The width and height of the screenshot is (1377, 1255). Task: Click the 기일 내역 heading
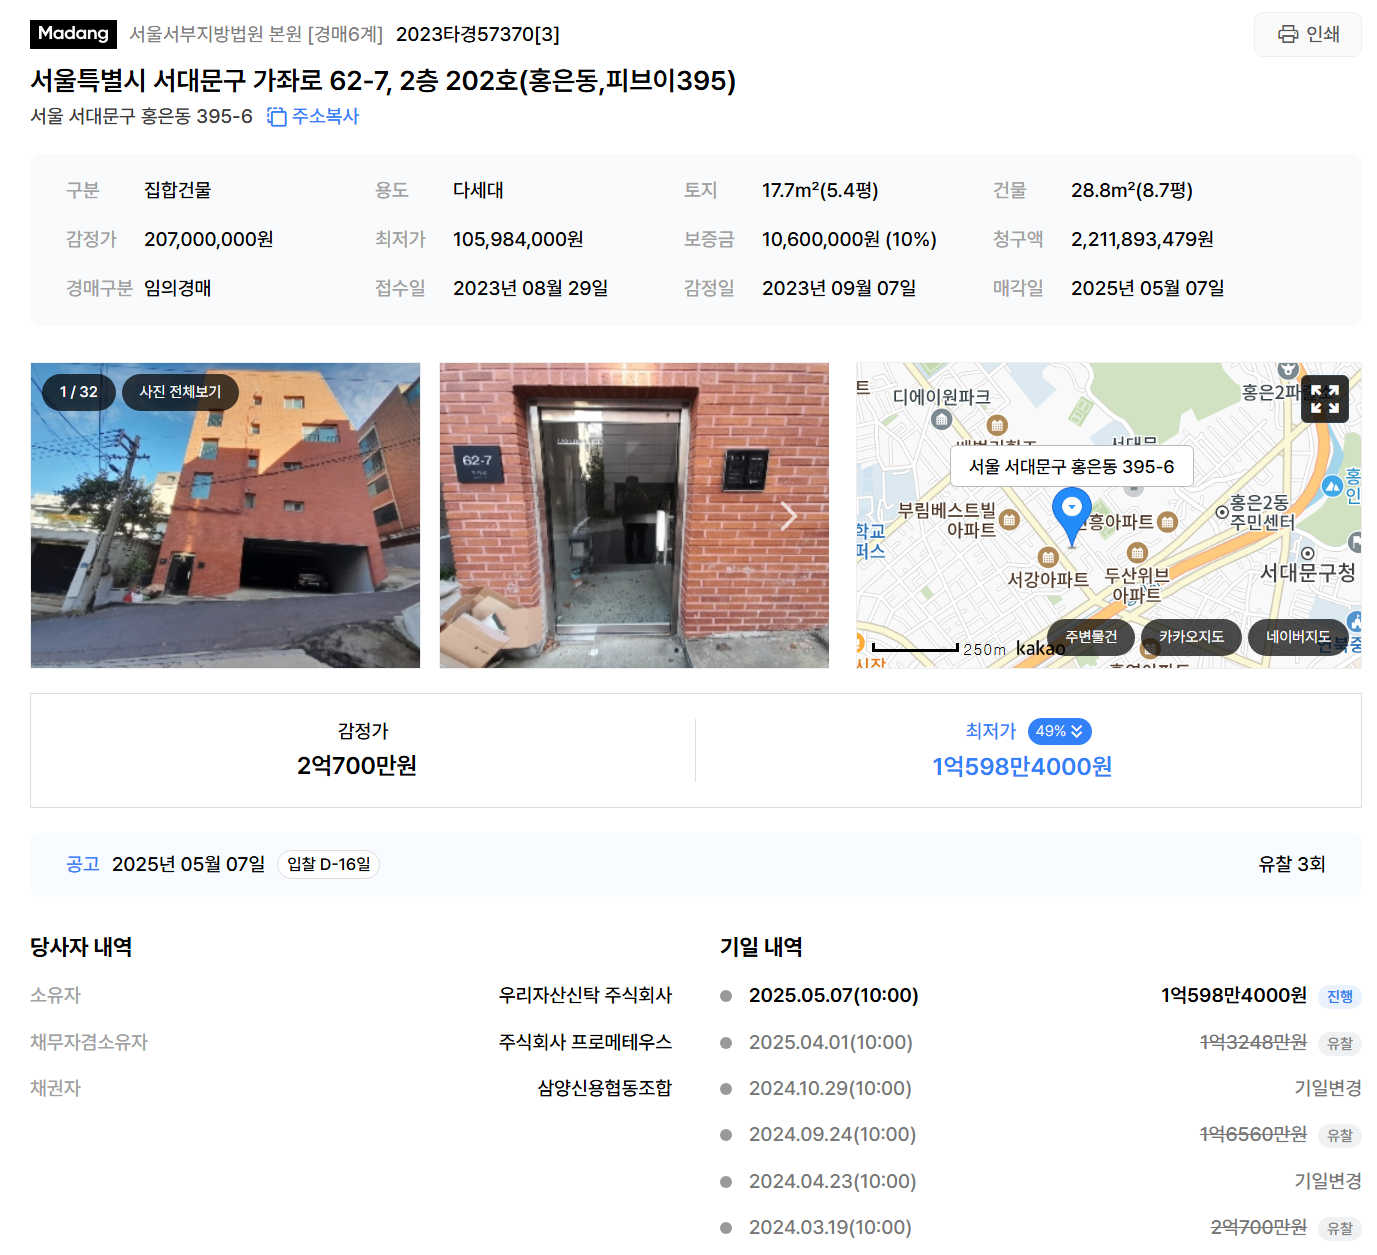(761, 947)
